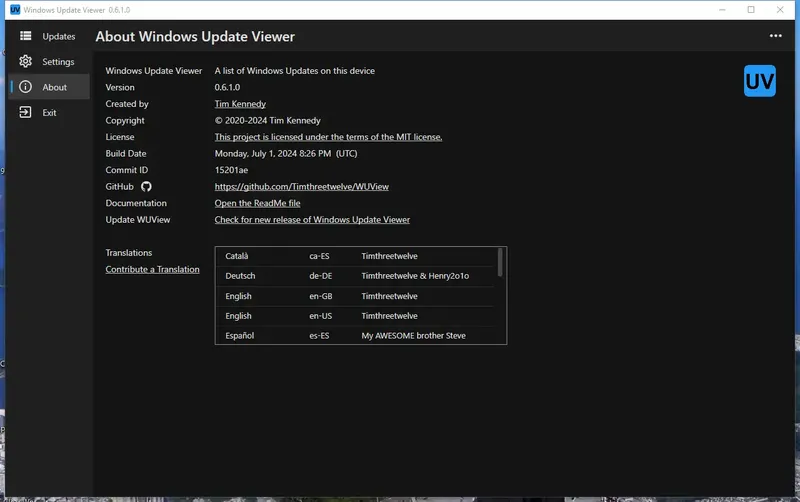This screenshot has width=800, height=502.
Task: Open the three-dots overflow menu
Action: click(776, 36)
